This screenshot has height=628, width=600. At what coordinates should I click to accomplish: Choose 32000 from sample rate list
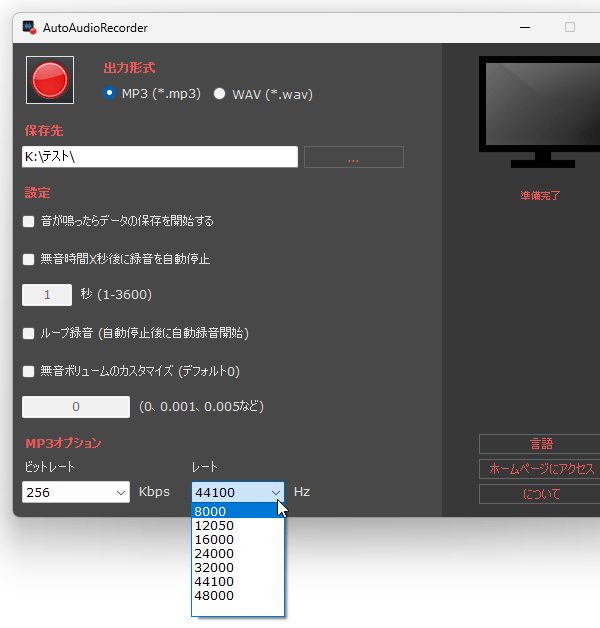tap(238, 568)
